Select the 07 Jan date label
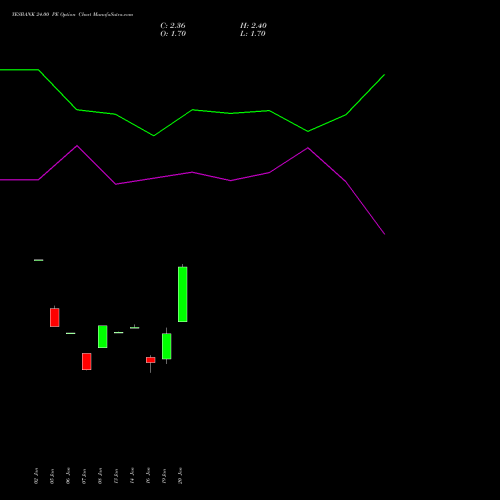Viewport: 500px width, 500px height. [84, 476]
